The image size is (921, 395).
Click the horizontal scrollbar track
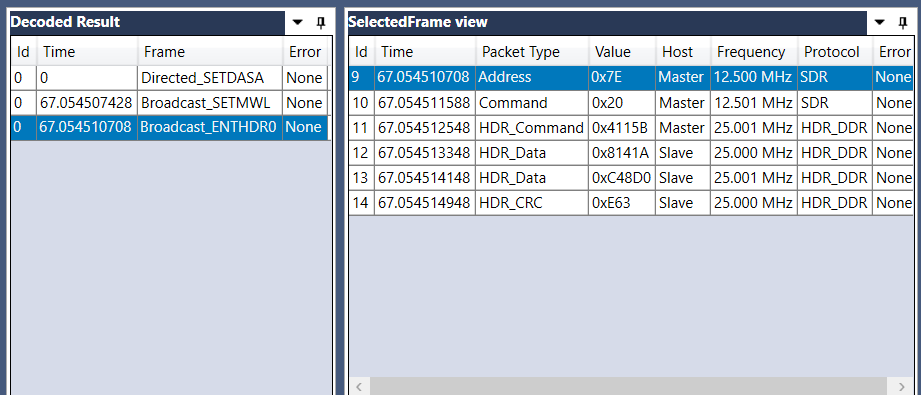pos(631,386)
